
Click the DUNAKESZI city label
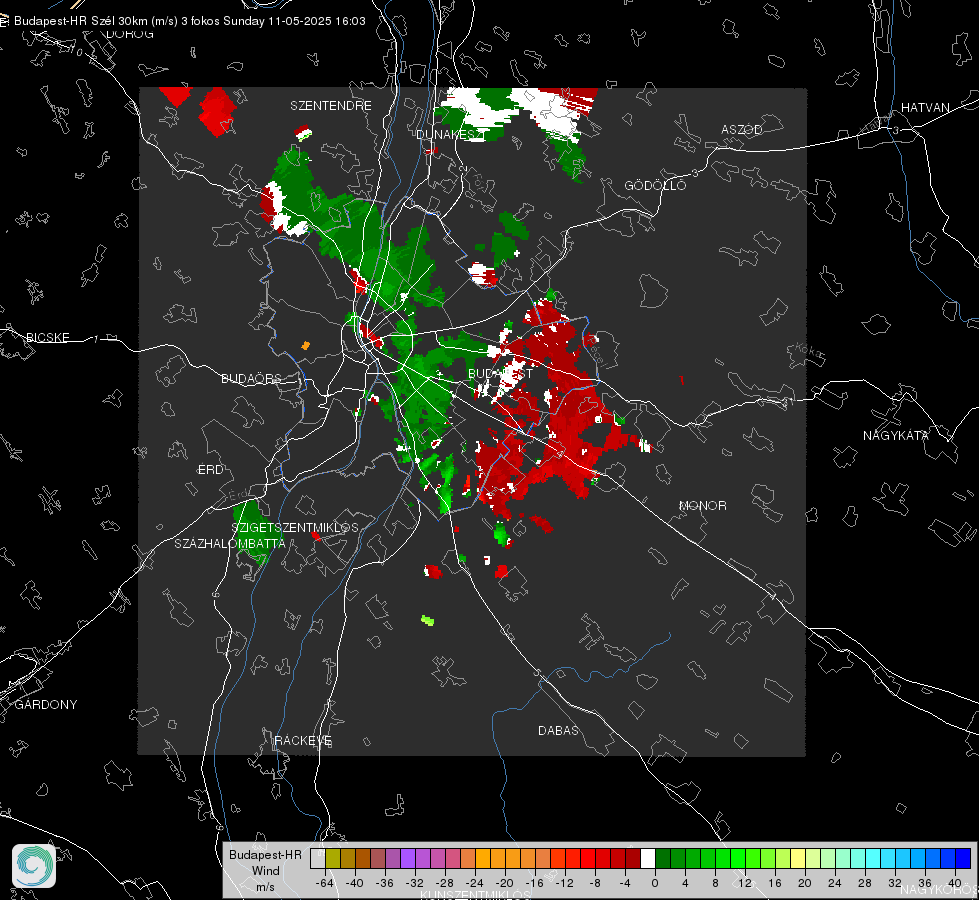(450, 134)
